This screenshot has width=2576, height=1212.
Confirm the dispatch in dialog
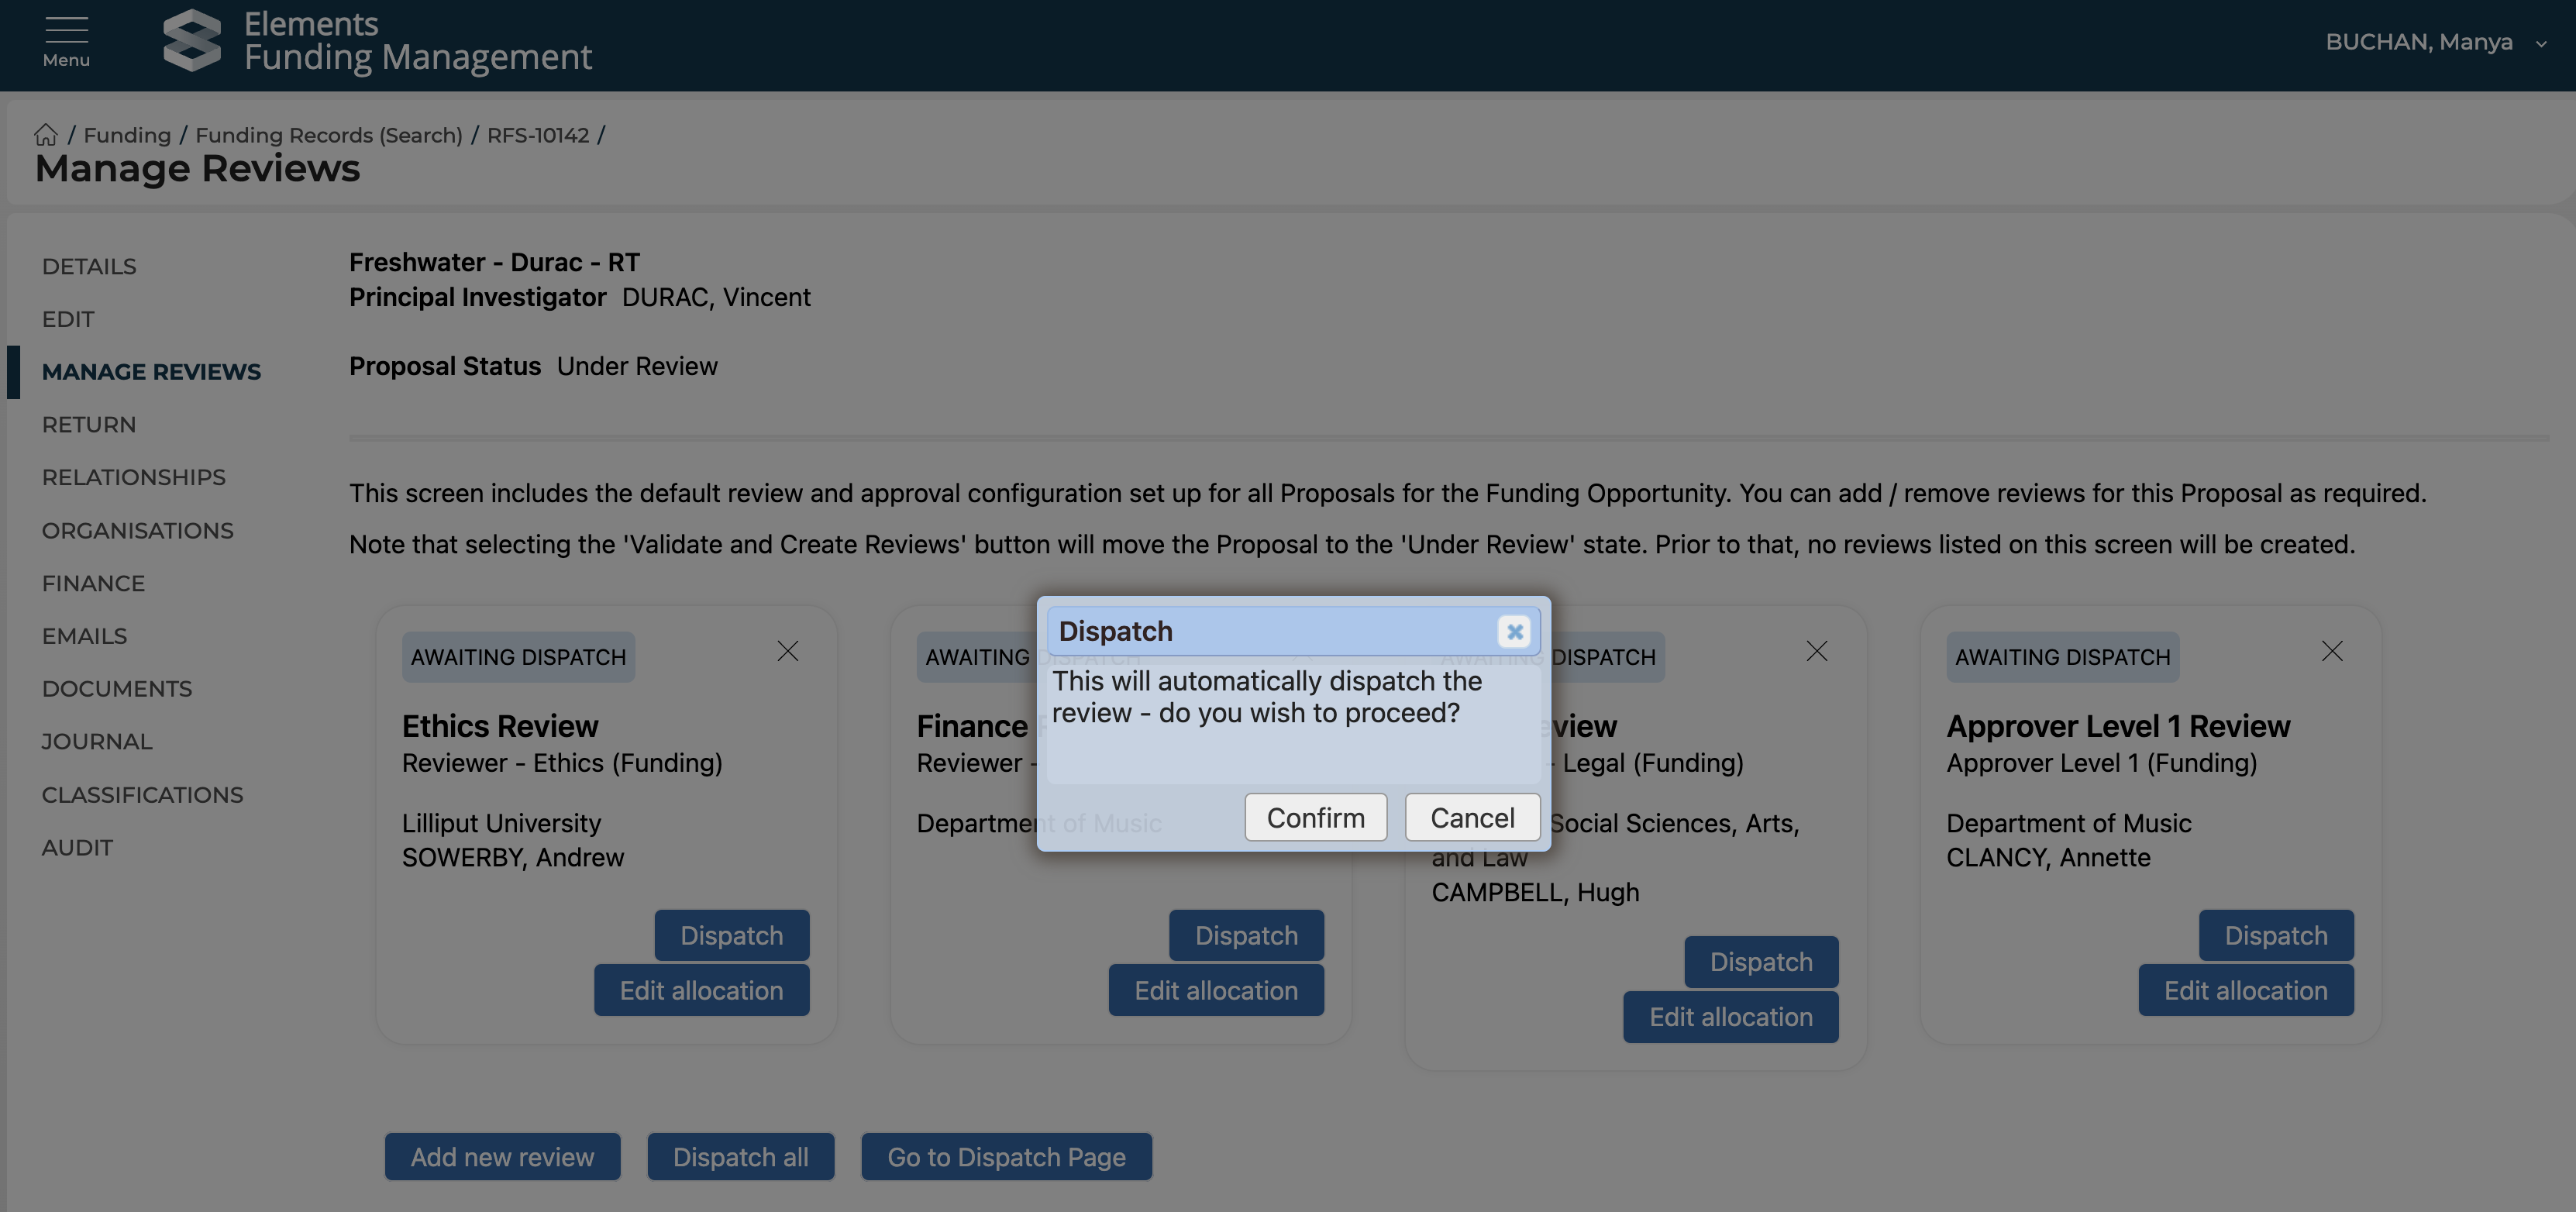(1315, 817)
